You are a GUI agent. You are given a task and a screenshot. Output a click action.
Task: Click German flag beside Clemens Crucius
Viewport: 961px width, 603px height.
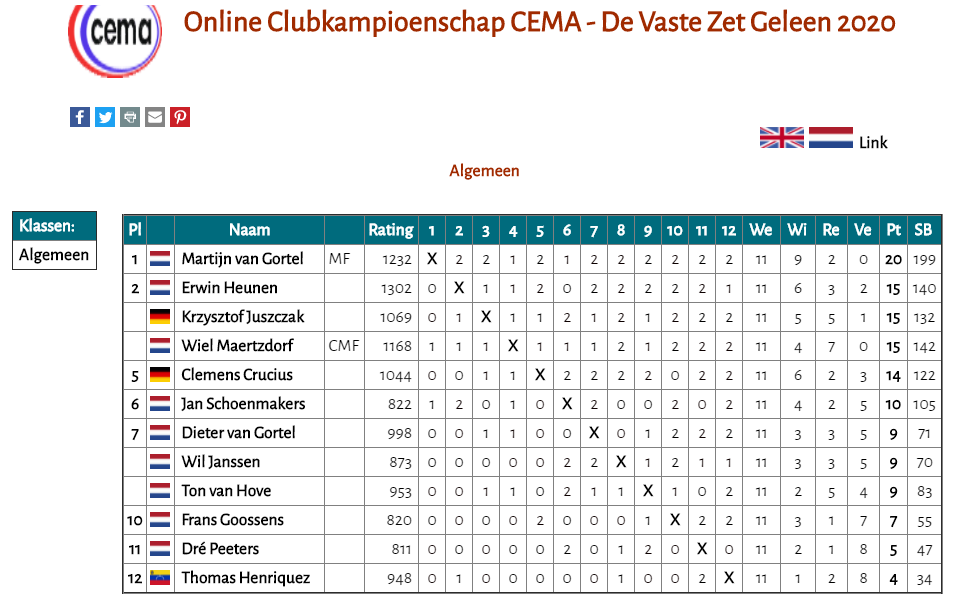click(x=160, y=374)
